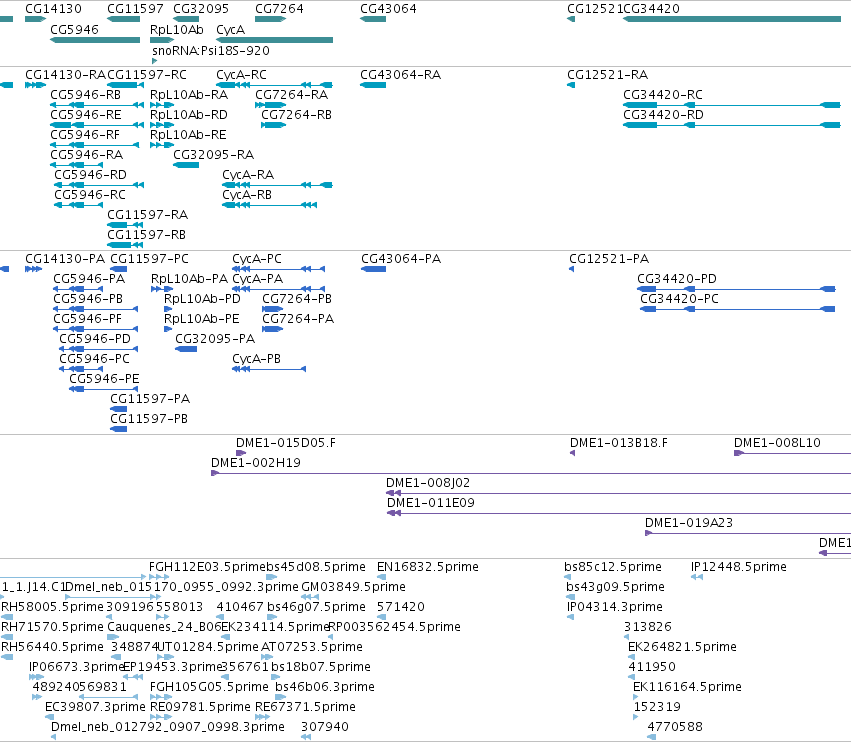This screenshot has width=851, height=742.
Task: Open transcript CG14130-RA
Action: point(65,74)
